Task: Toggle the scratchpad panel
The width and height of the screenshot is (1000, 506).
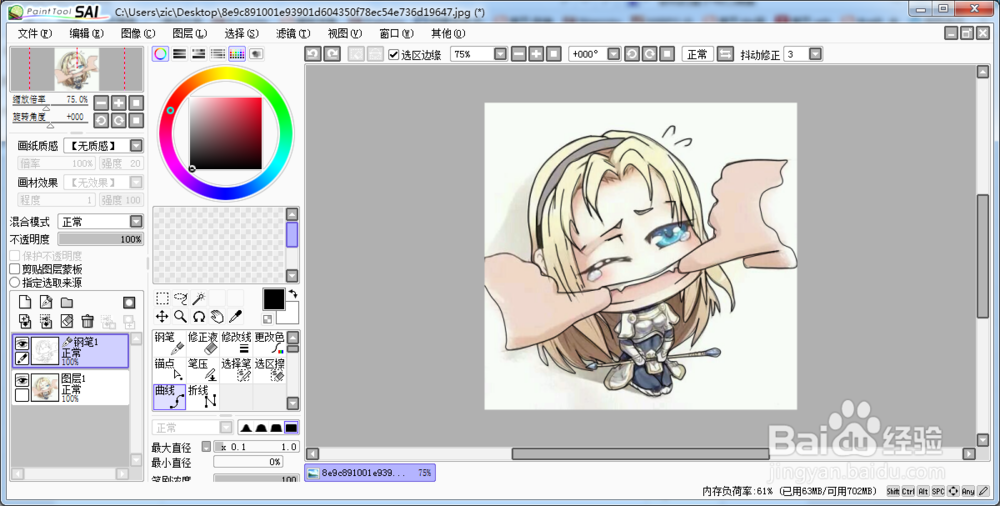Action: (256, 54)
